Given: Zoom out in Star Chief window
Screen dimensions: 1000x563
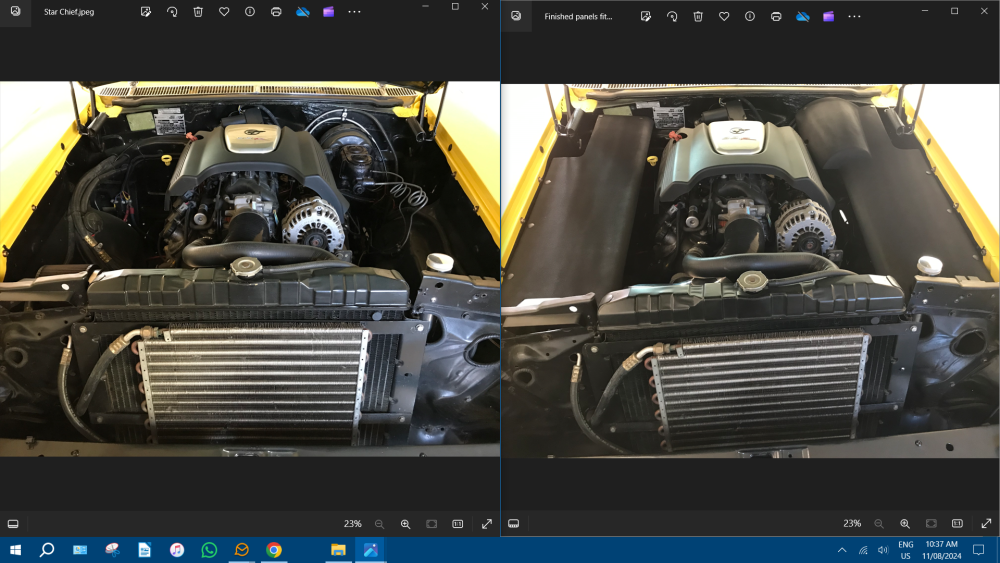Looking at the screenshot, I should click(379, 524).
